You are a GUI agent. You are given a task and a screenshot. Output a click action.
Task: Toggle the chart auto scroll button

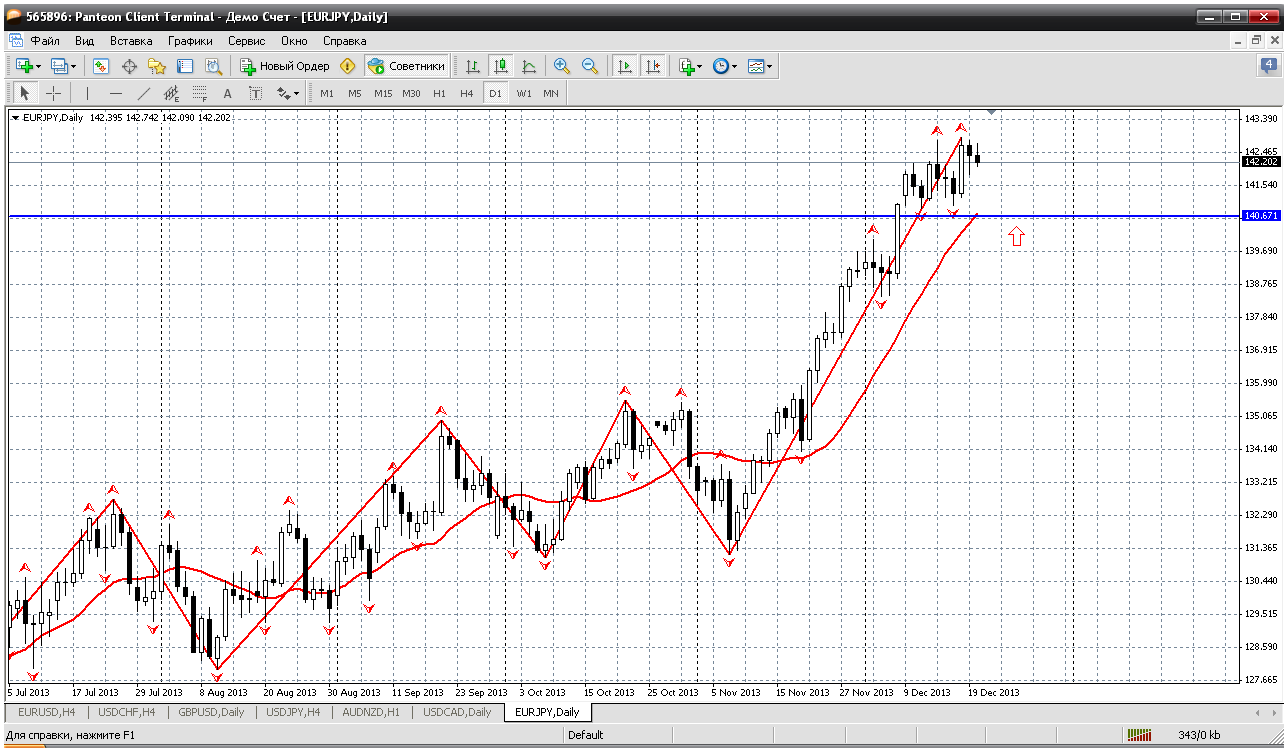point(625,66)
